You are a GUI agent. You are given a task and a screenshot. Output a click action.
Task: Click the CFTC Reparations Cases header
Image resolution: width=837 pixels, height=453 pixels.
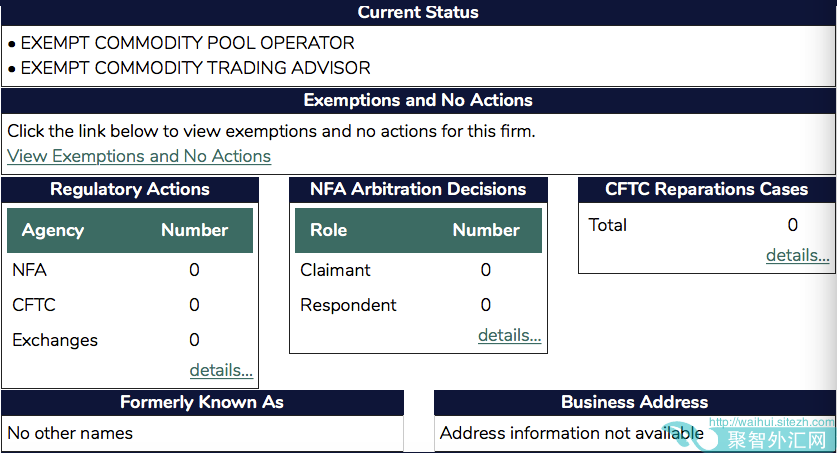pos(706,189)
